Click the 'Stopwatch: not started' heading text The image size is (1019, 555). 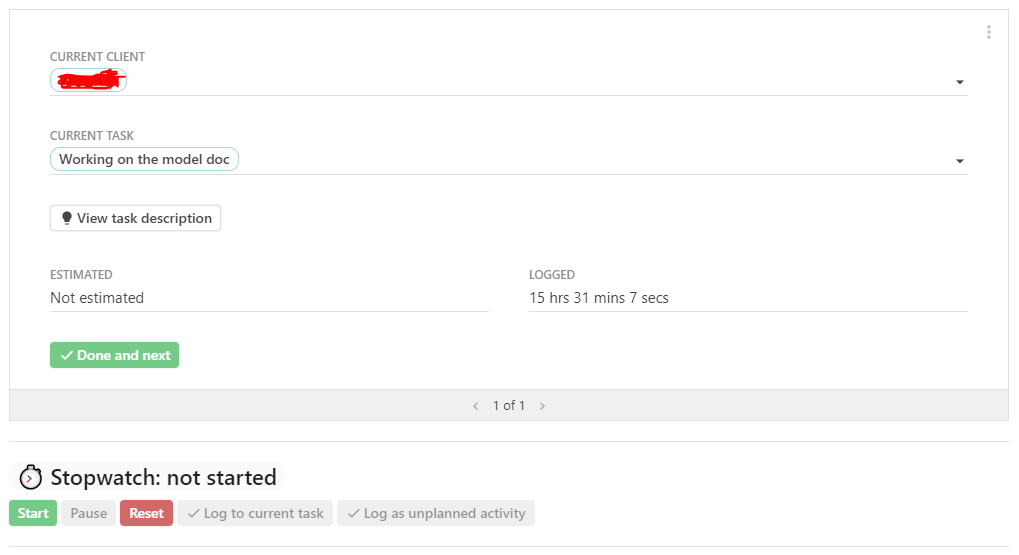coord(163,477)
